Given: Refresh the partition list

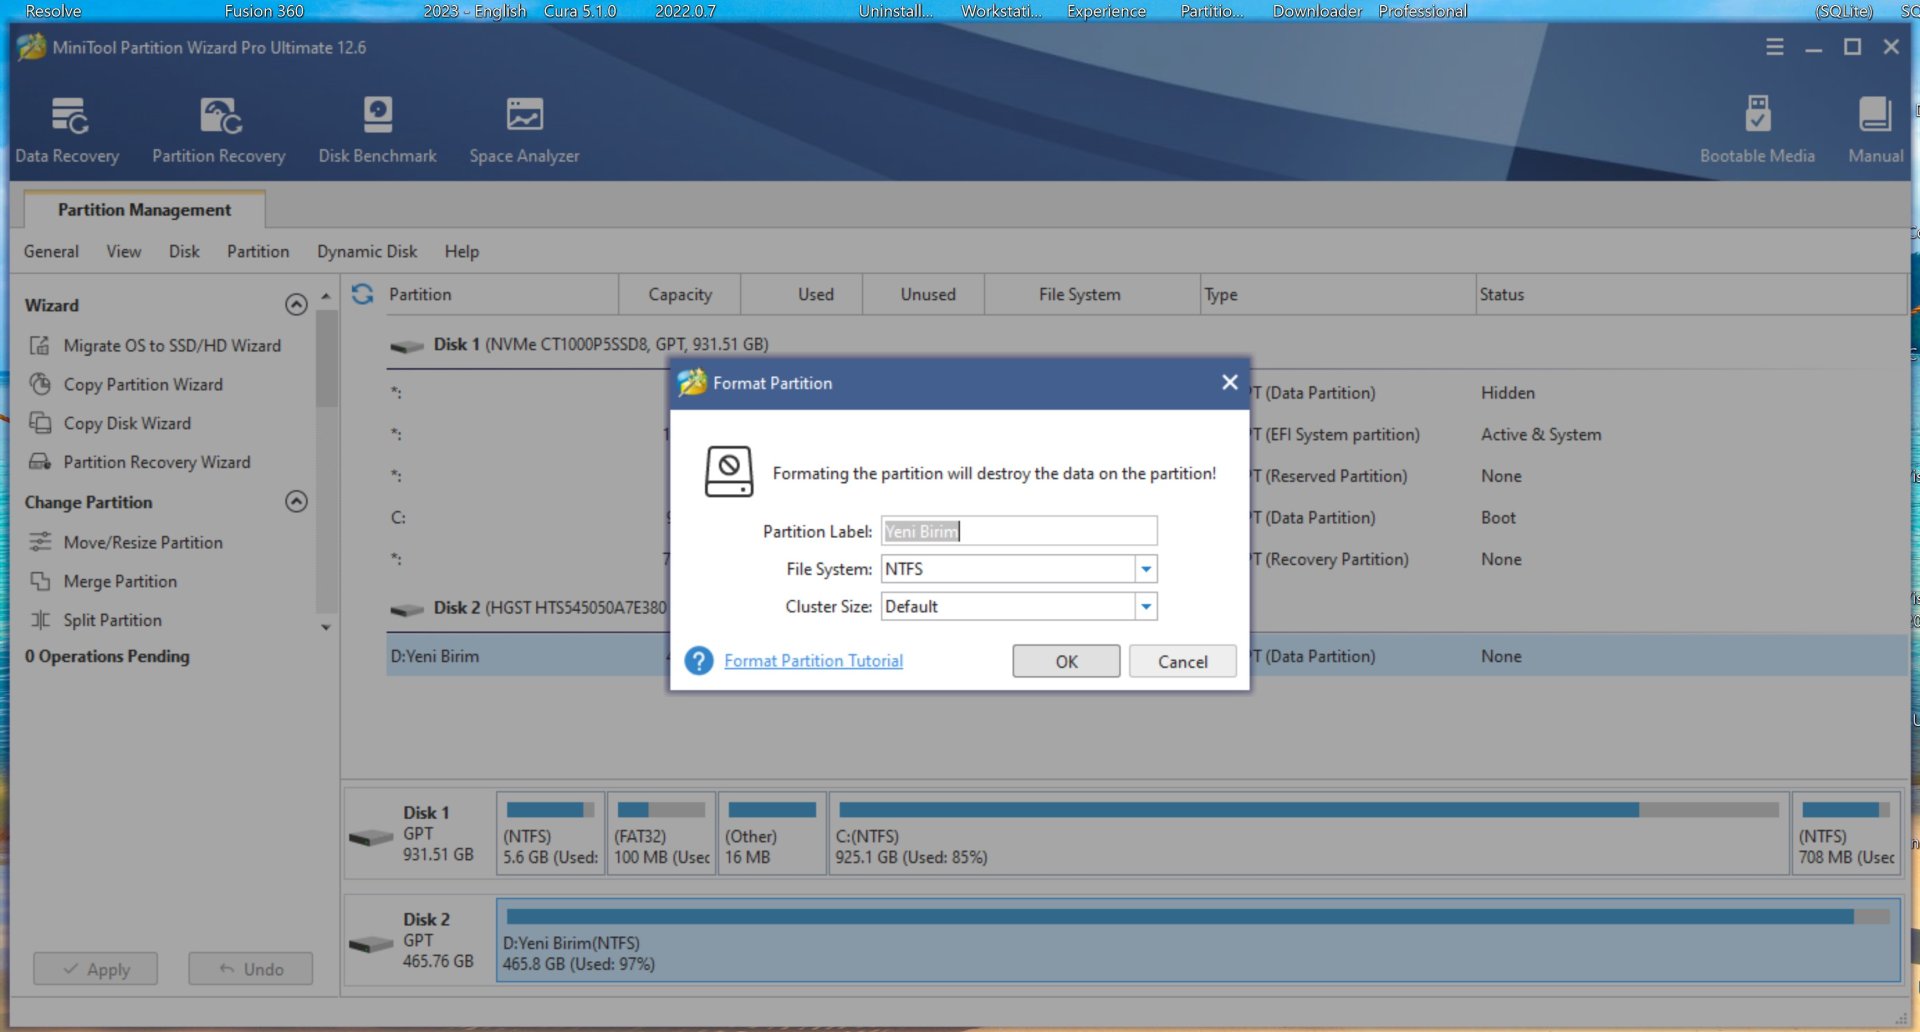Looking at the screenshot, I should 362,294.
